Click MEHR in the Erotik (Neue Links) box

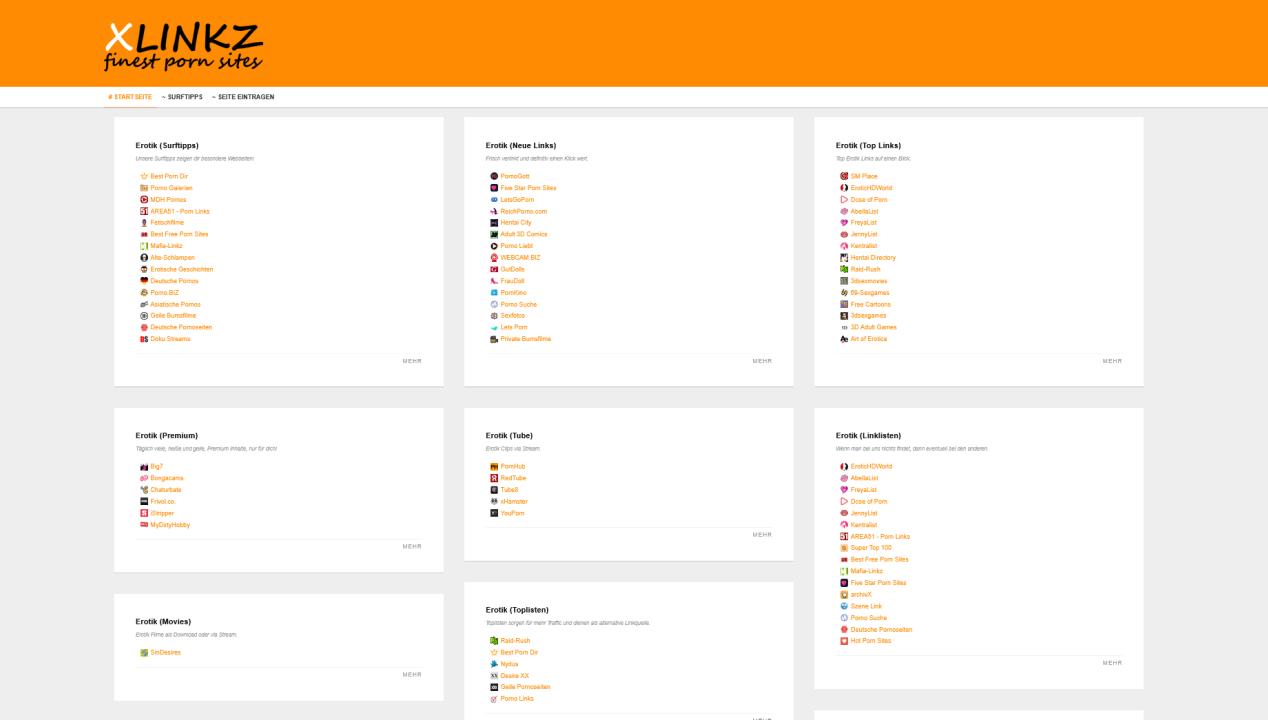coord(762,361)
